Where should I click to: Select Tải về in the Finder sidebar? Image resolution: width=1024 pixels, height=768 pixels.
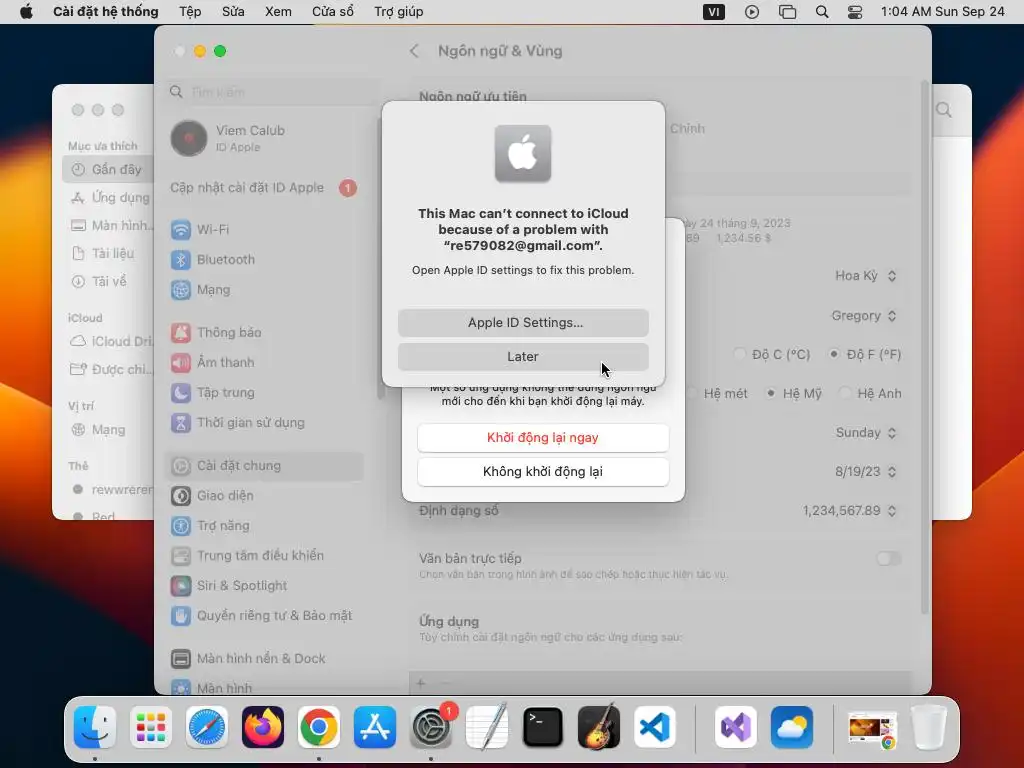point(108,281)
